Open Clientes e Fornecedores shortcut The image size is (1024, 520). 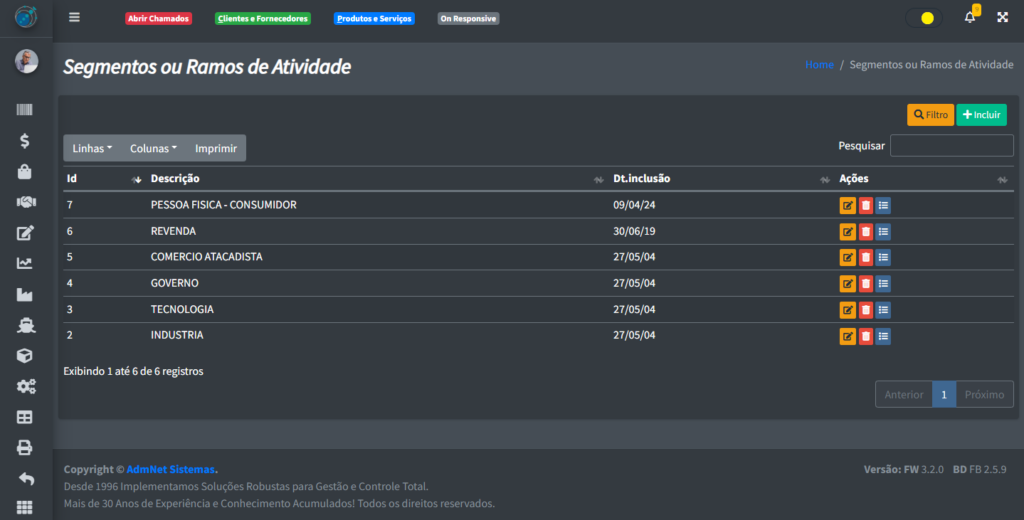263,19
